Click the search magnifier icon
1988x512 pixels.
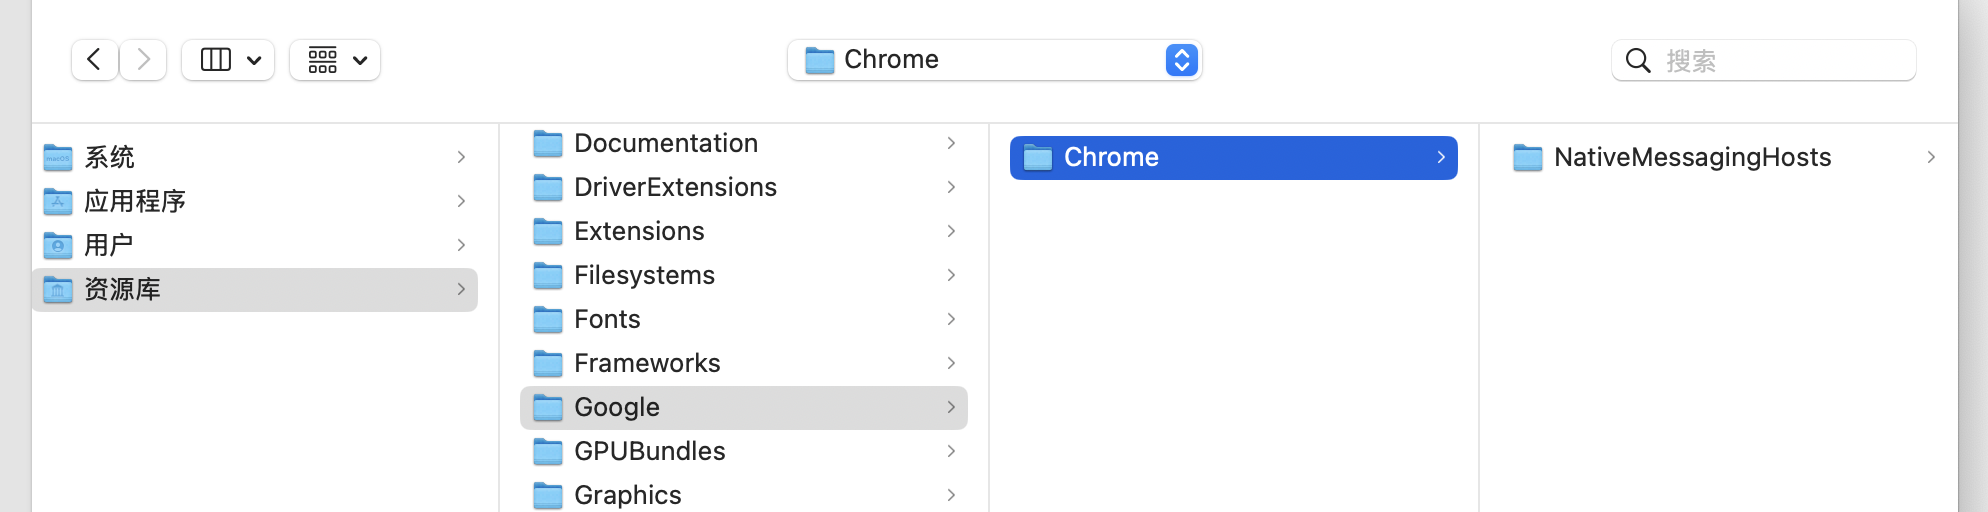pos(1638,61)
